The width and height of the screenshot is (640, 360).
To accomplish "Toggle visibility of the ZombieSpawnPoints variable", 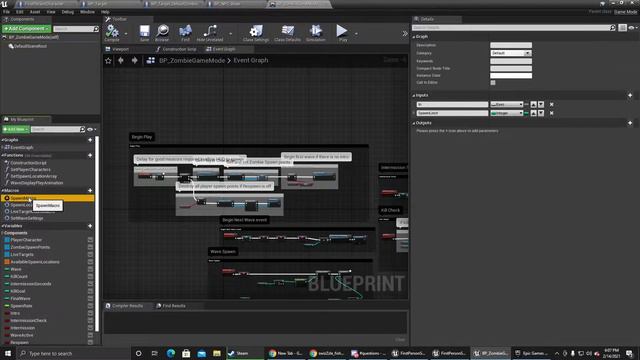I will click(x=90, y=247).
